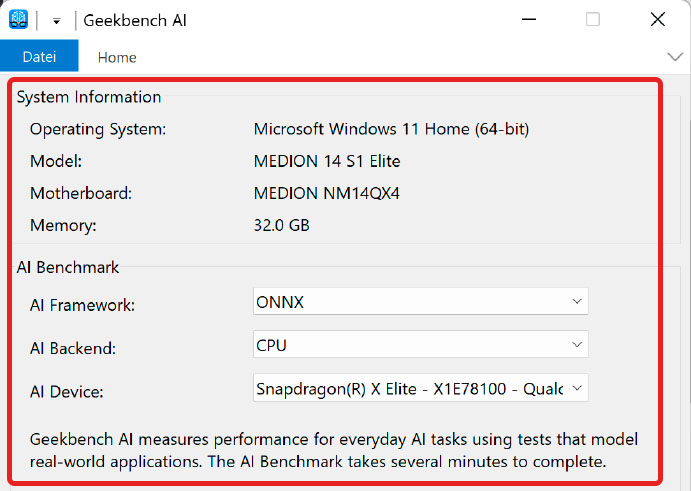Click the "AI Framework:" label

82,305
